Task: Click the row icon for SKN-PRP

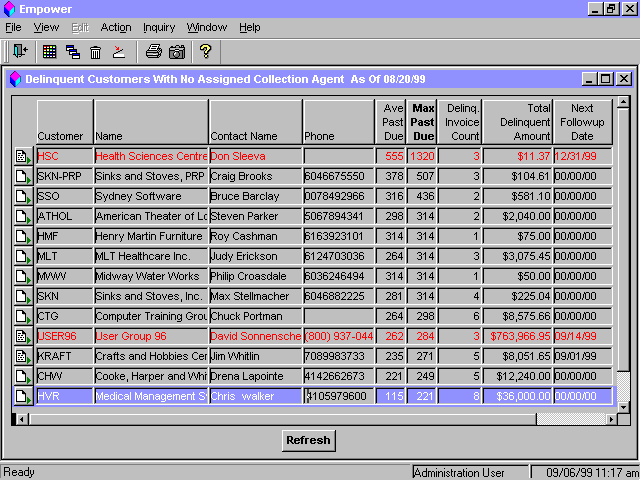Action: 23,176
